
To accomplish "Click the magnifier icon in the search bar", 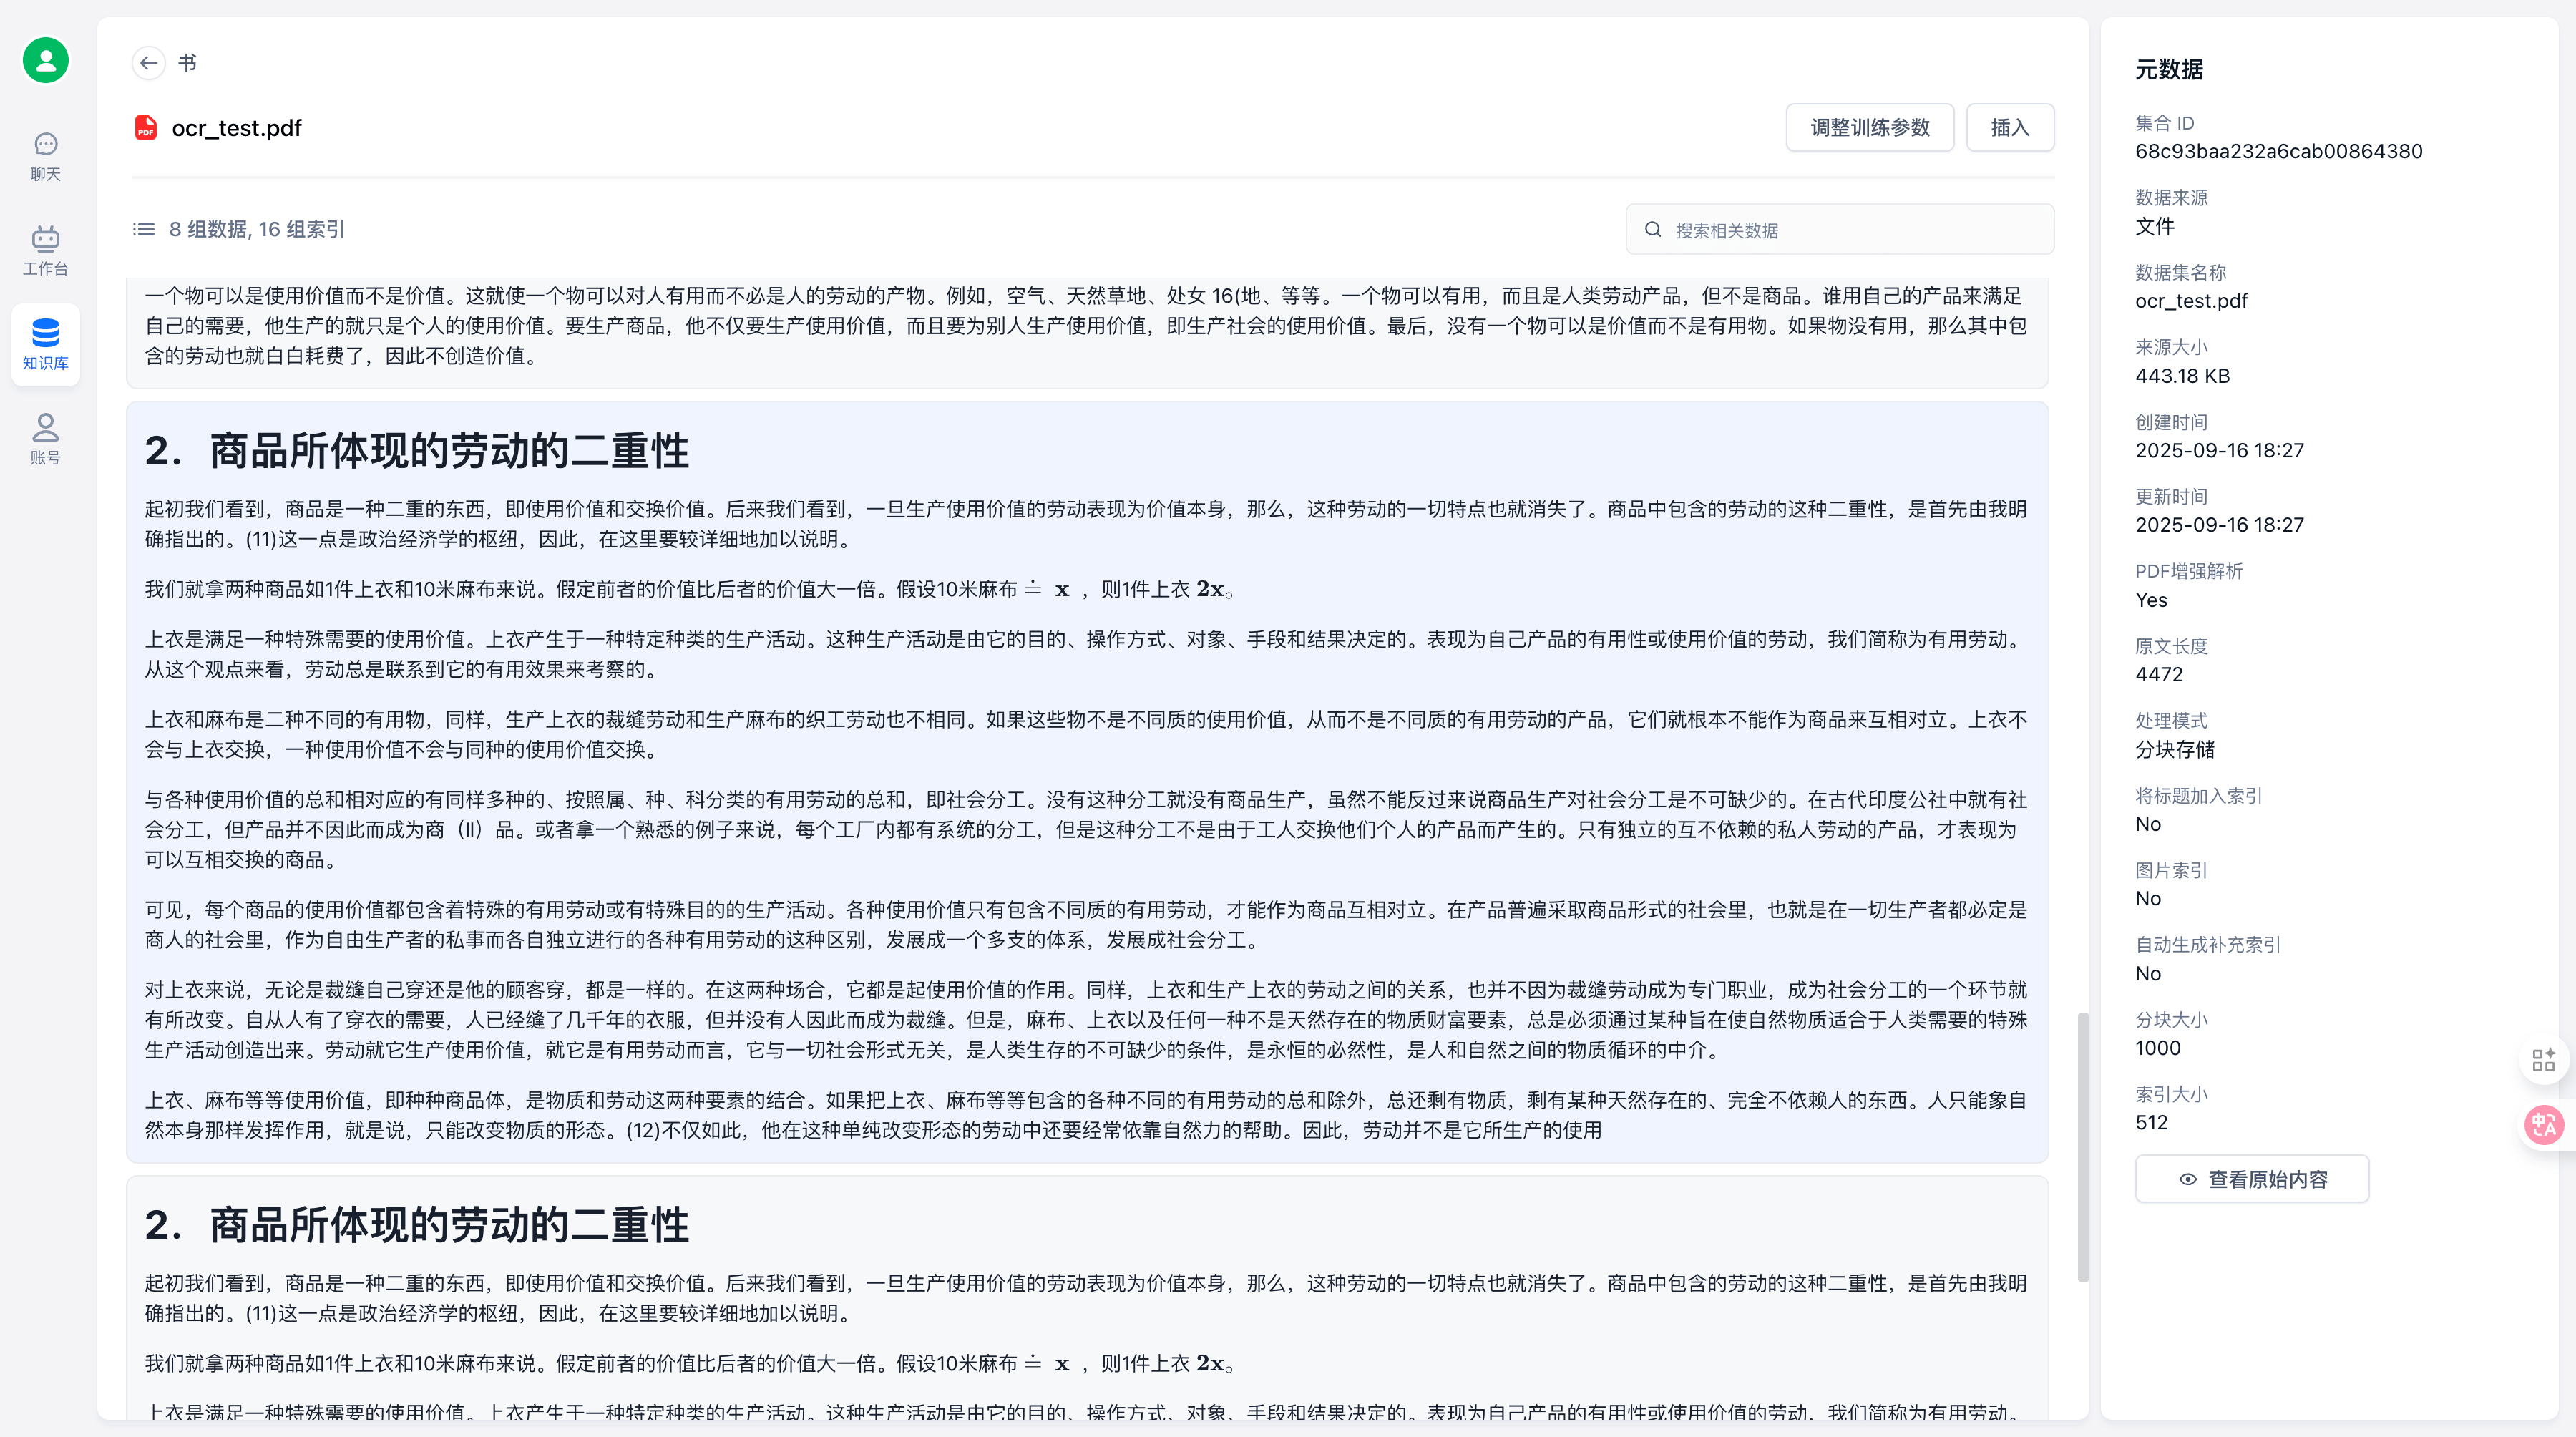I will pyautogui.click(x=1654, y=229).
